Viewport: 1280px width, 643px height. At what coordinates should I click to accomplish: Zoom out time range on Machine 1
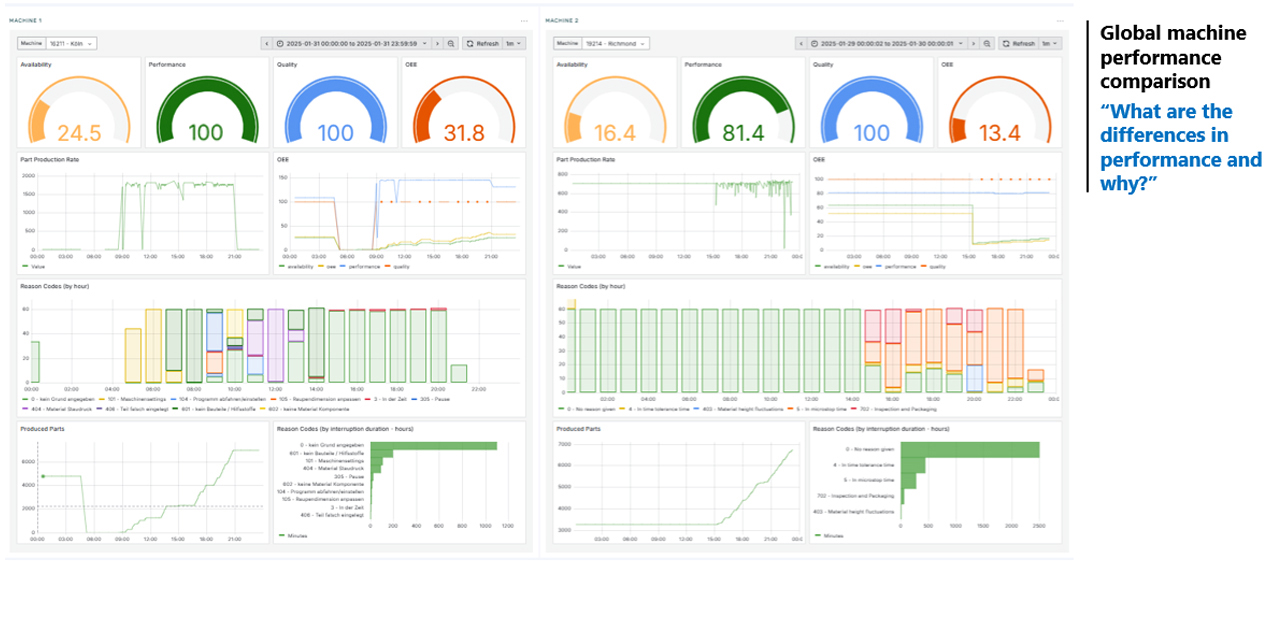pos(451,44)
